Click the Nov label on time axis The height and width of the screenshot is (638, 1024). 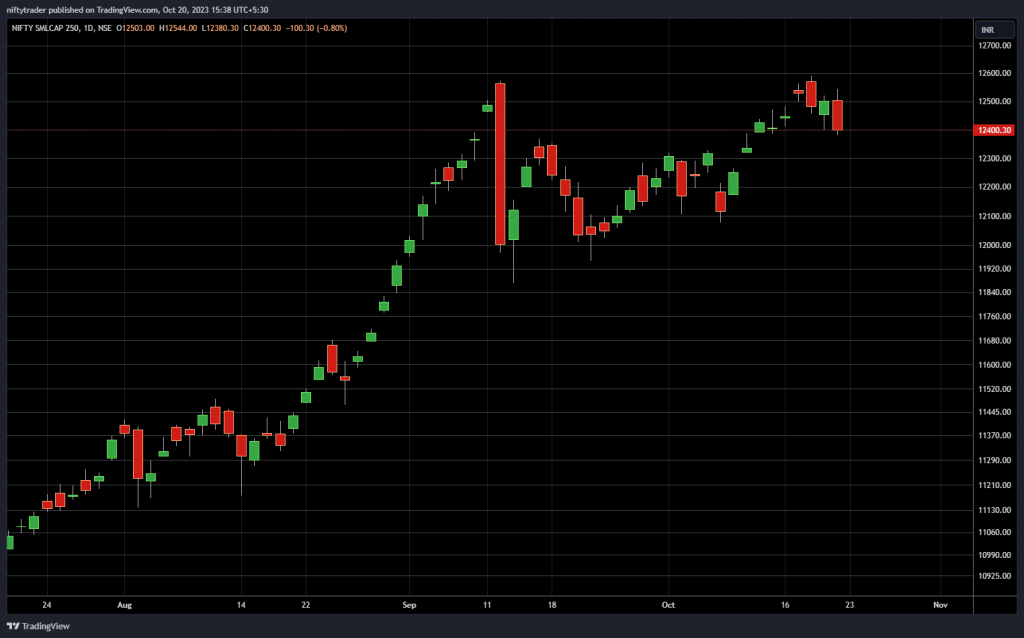coord(940,605)
